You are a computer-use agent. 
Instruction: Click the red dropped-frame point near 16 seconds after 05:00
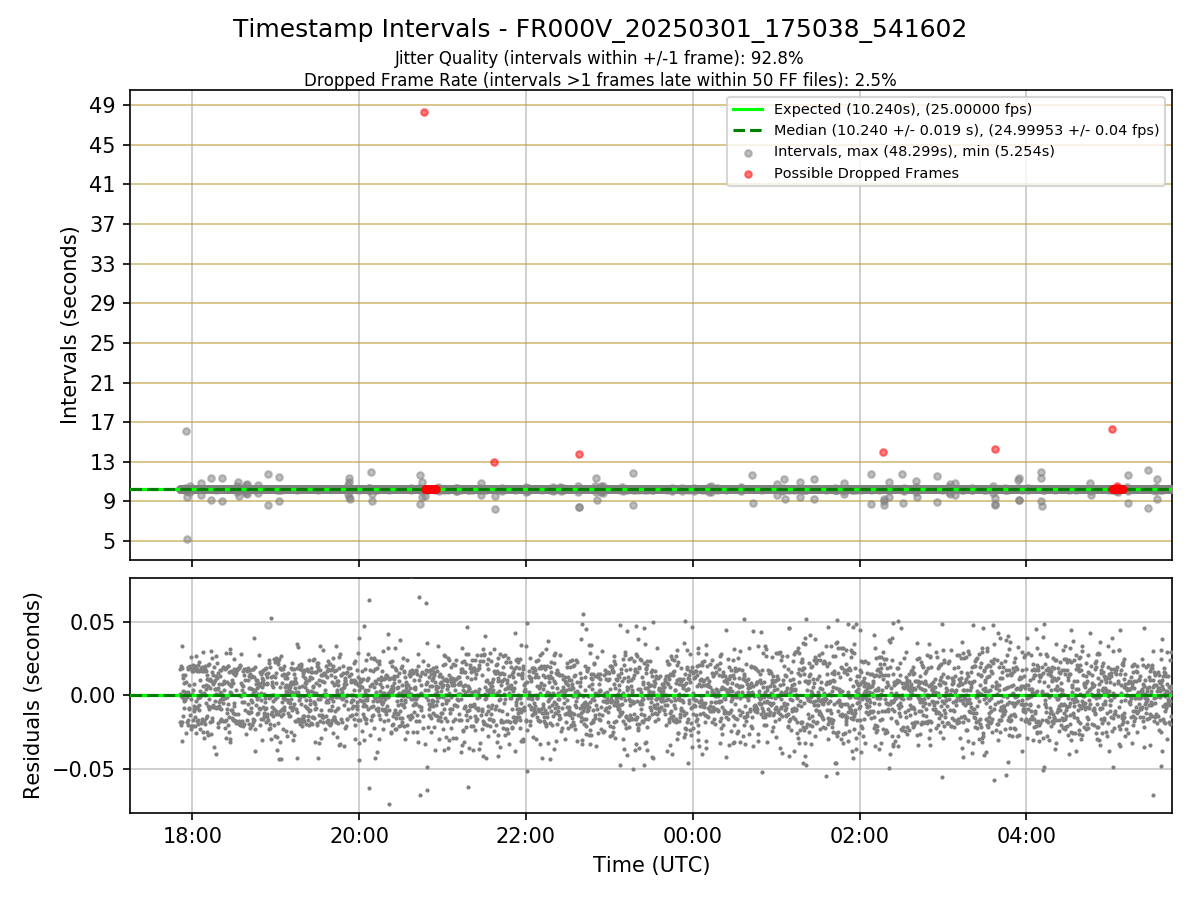(x=1112, y=429)
